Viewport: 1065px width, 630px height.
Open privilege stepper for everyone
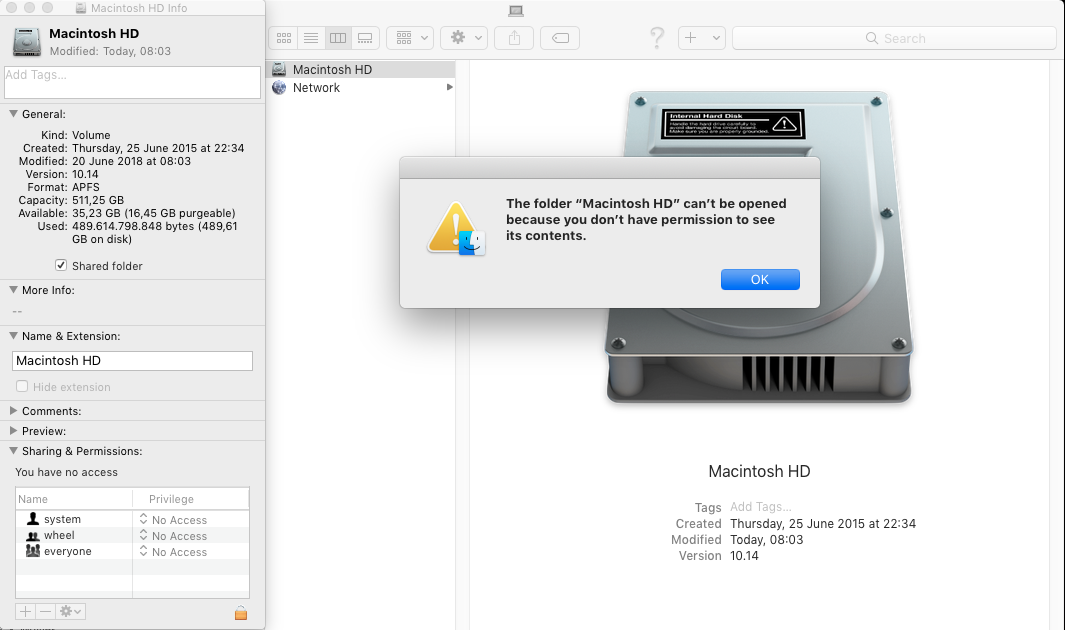coord(143,552)
